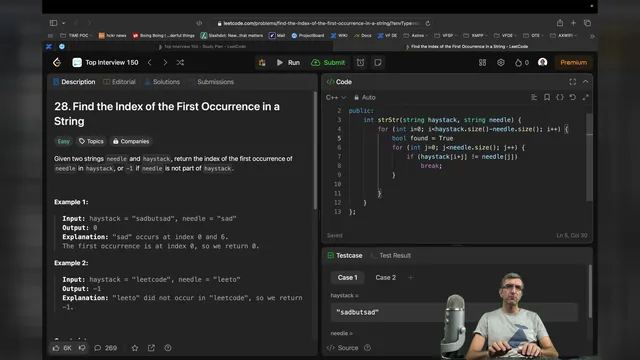Go to next problem arrow
The width and height of the screenshot is (640, 360).
pyautogui.click(x=165, y=62)
